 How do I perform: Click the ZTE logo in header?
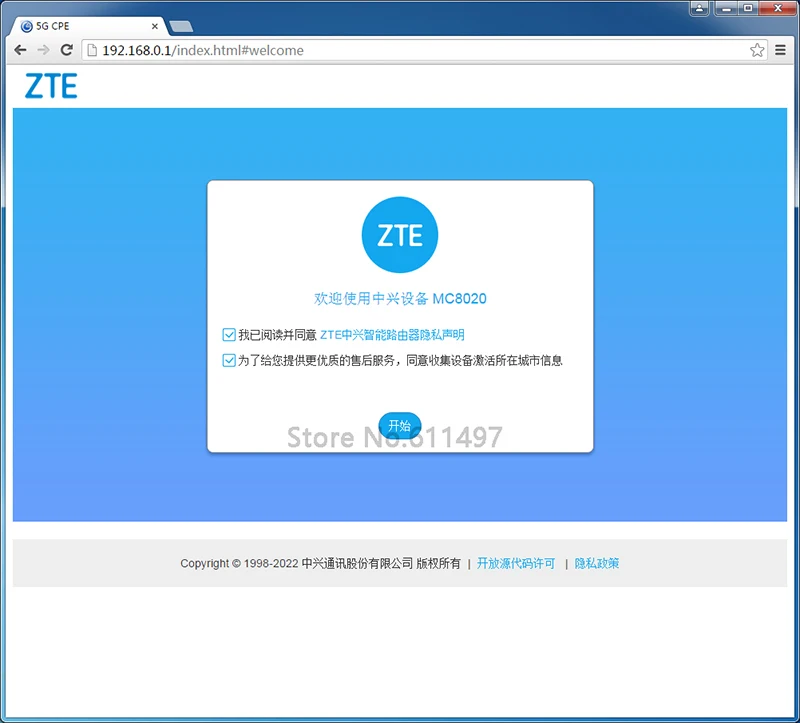click(x=51, y=86)
